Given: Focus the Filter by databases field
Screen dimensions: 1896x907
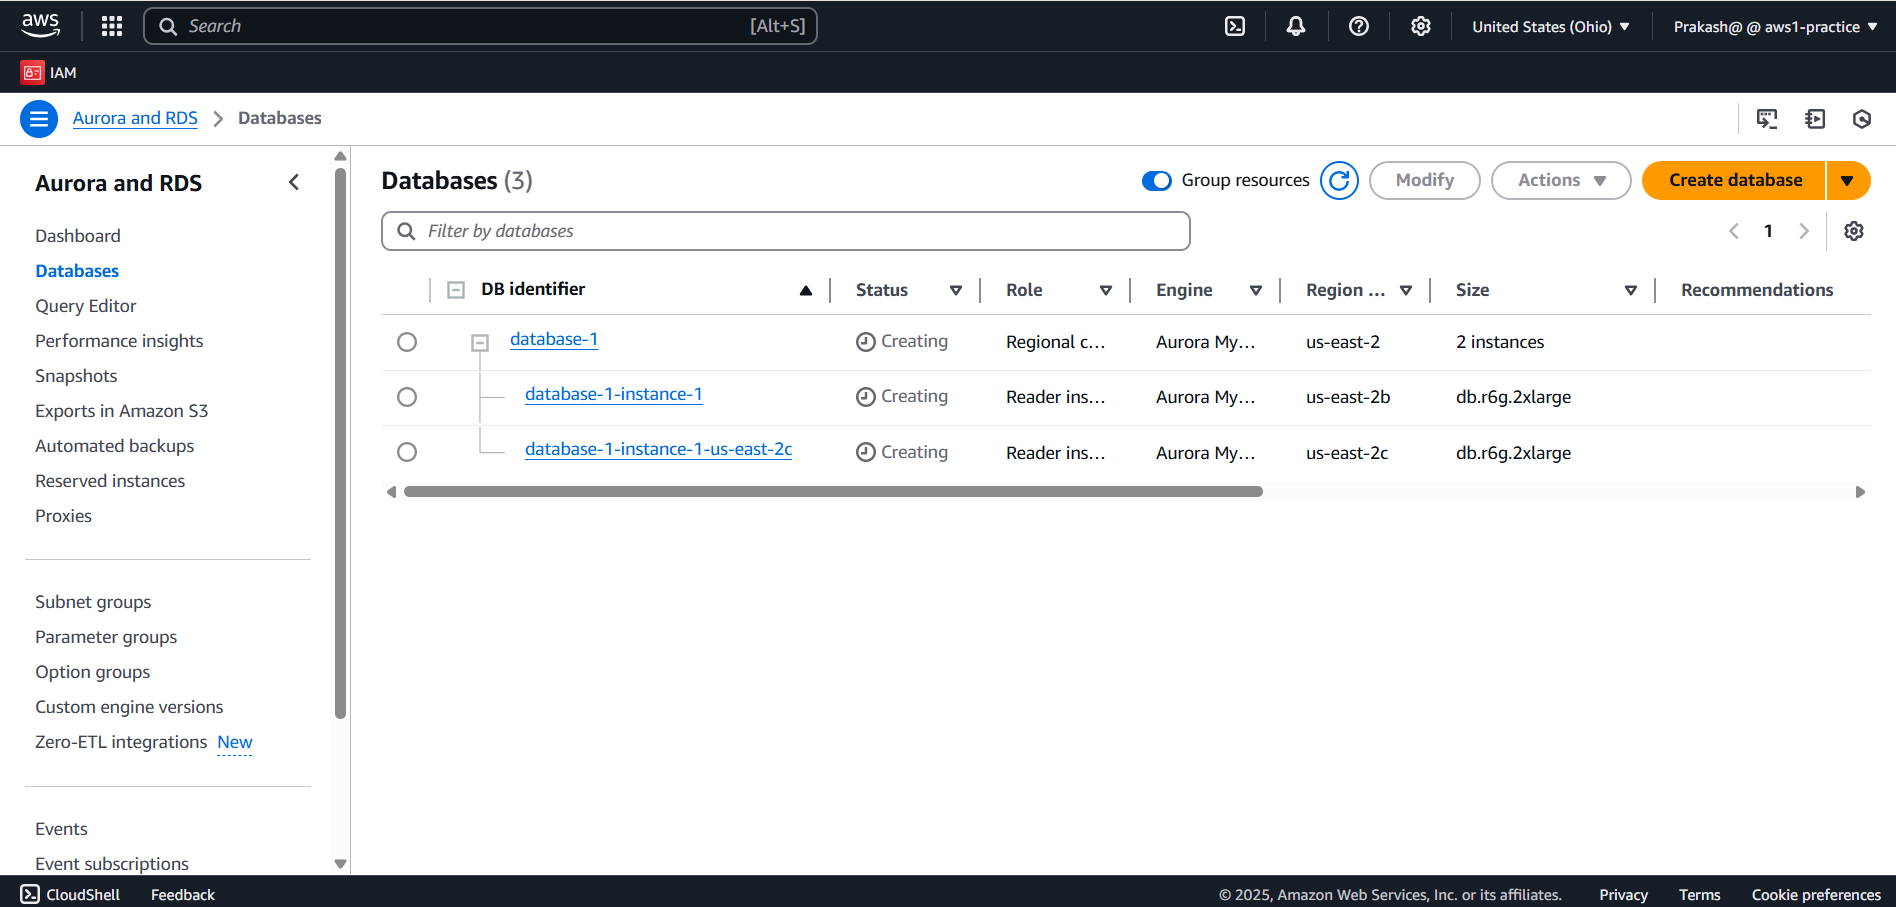Looking at the screenshot, I should 786,231.
